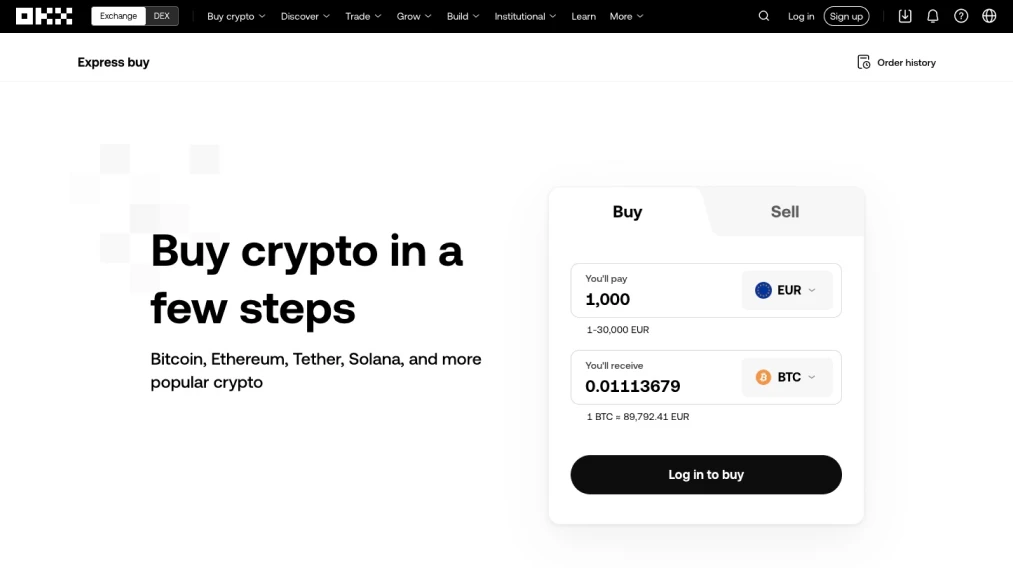The width and height of the screenshot is (1013, 568).
Task: Open the BTC crypto selector dropdown
Action: [787, 377]
